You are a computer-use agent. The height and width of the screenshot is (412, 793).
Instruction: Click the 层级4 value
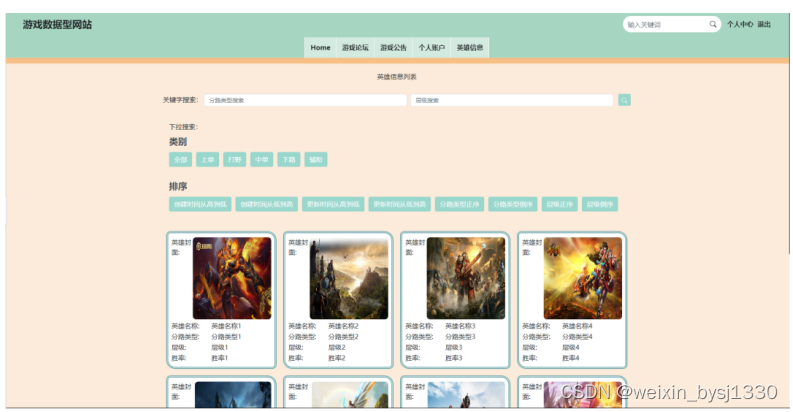[x=571, y=347]
